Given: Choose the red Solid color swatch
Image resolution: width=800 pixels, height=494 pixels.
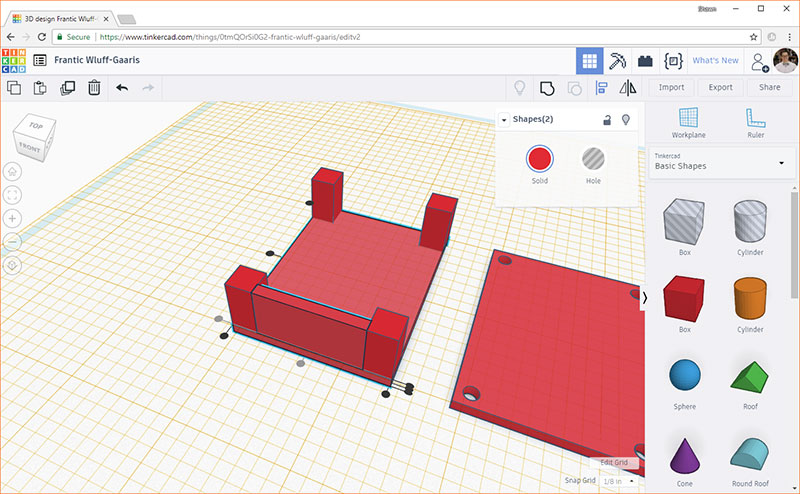Looking at the screenshot, I should (x=539, y=159).
